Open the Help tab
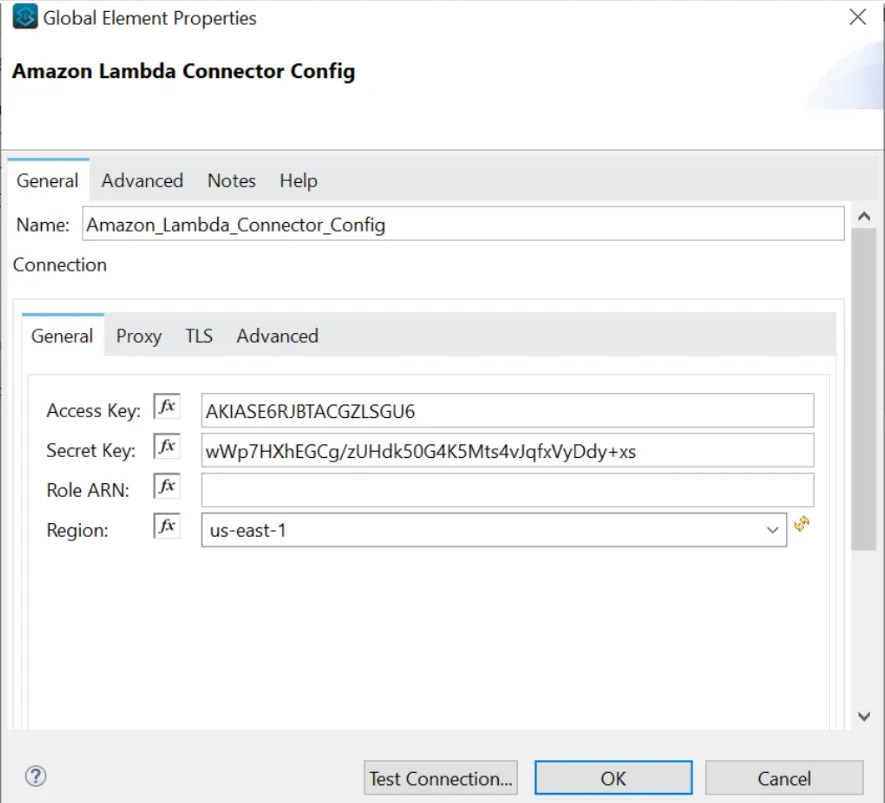This screenshot has width=885, height=803. pos(298,181)
